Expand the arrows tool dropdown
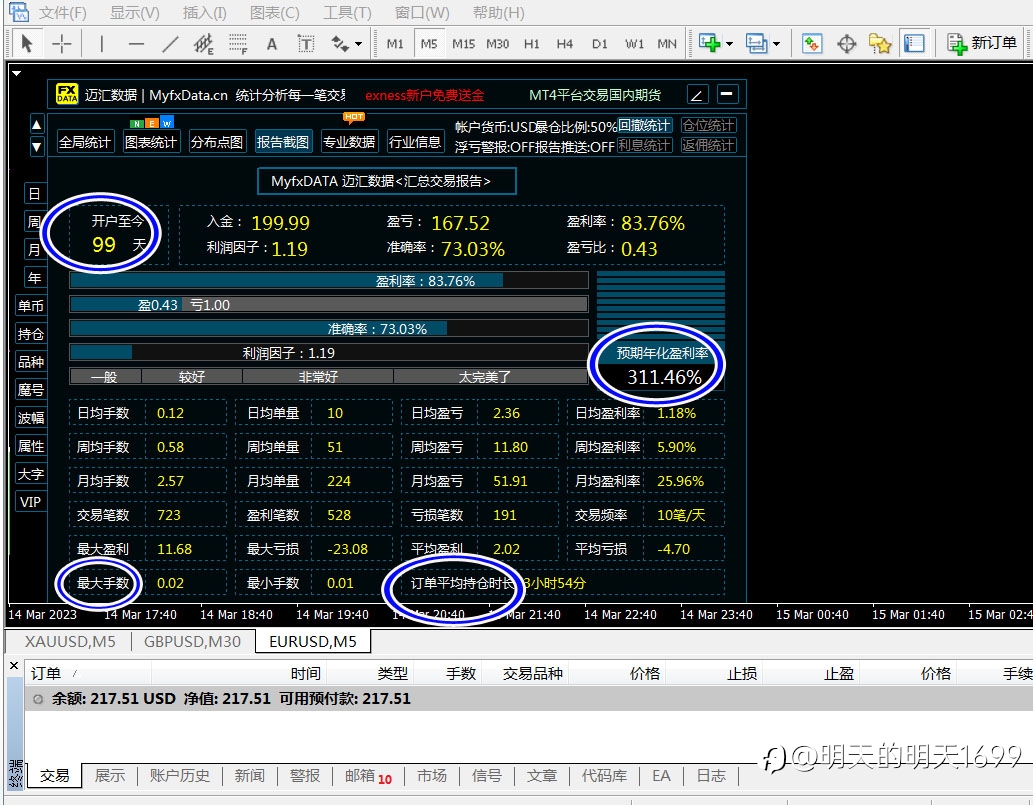The image size is (1033, 805). [358, 44]
